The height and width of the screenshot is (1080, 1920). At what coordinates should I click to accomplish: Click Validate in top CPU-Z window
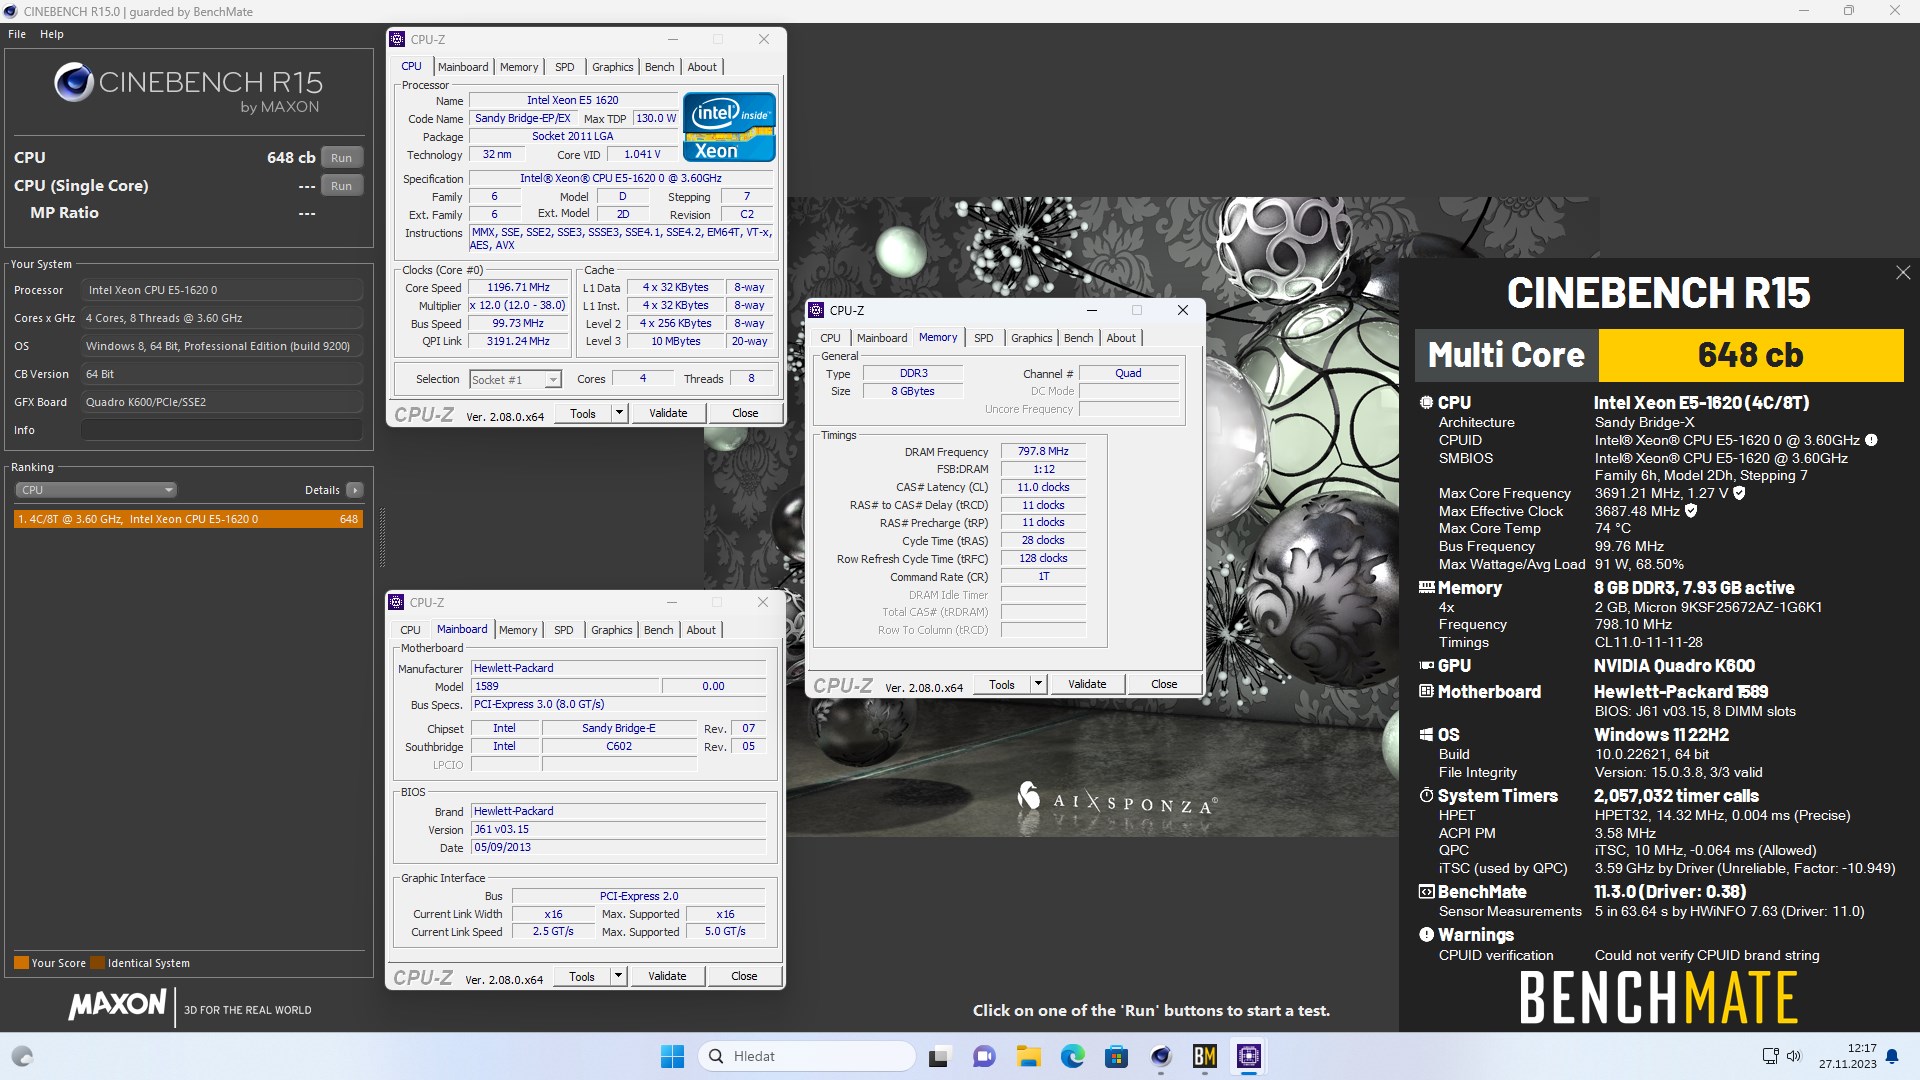(x=668, y=414)
